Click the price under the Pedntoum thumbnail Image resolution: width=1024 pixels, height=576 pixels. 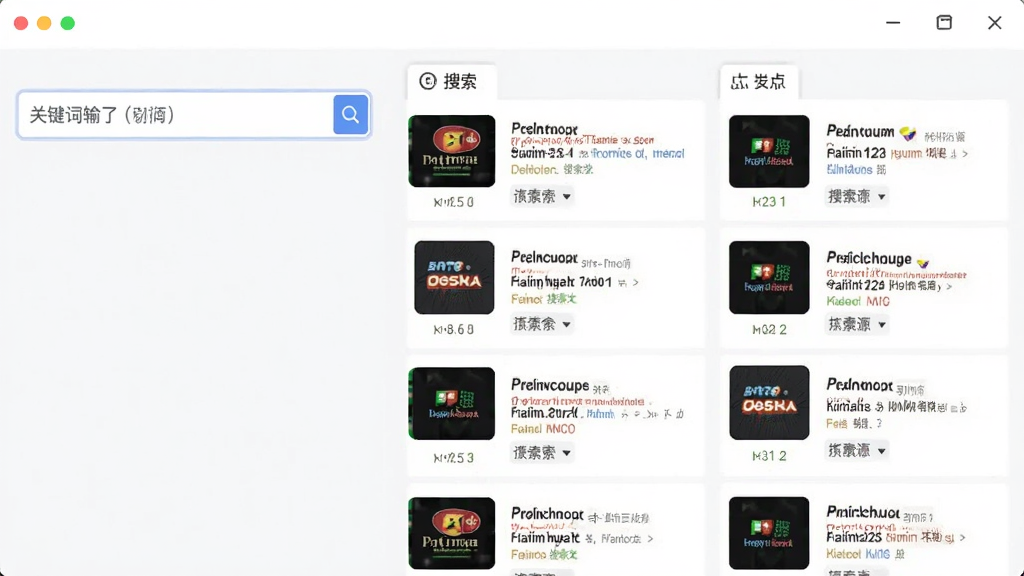pyautogui.click(x=769, y=202)
